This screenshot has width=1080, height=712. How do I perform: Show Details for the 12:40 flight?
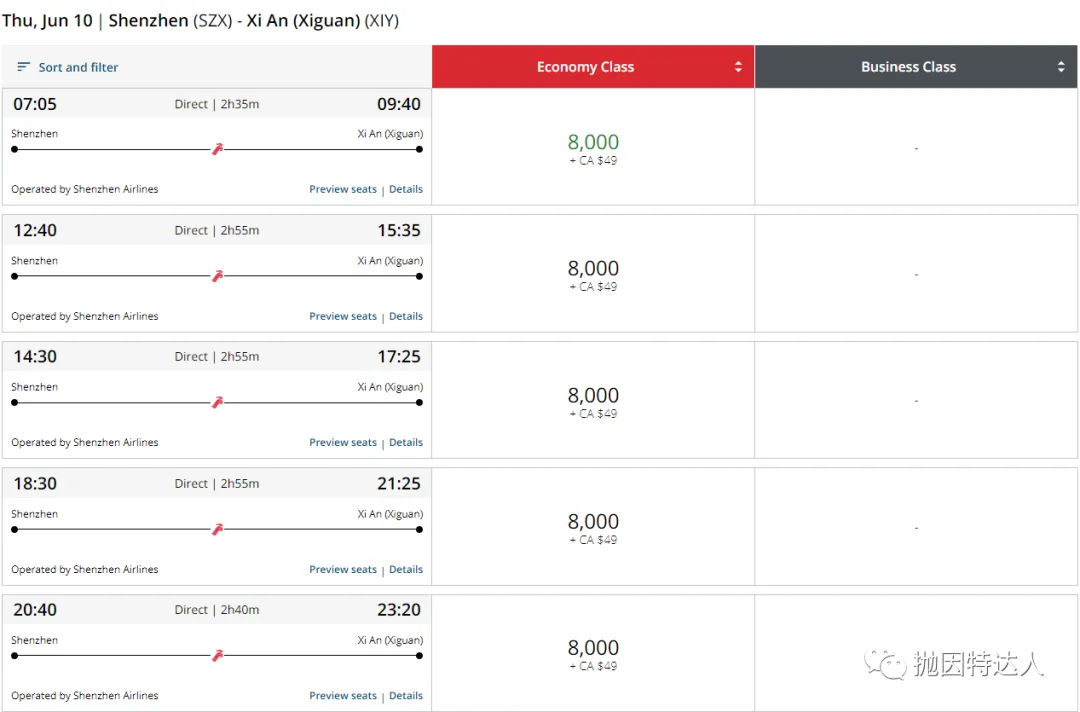[x=406, y=316]
